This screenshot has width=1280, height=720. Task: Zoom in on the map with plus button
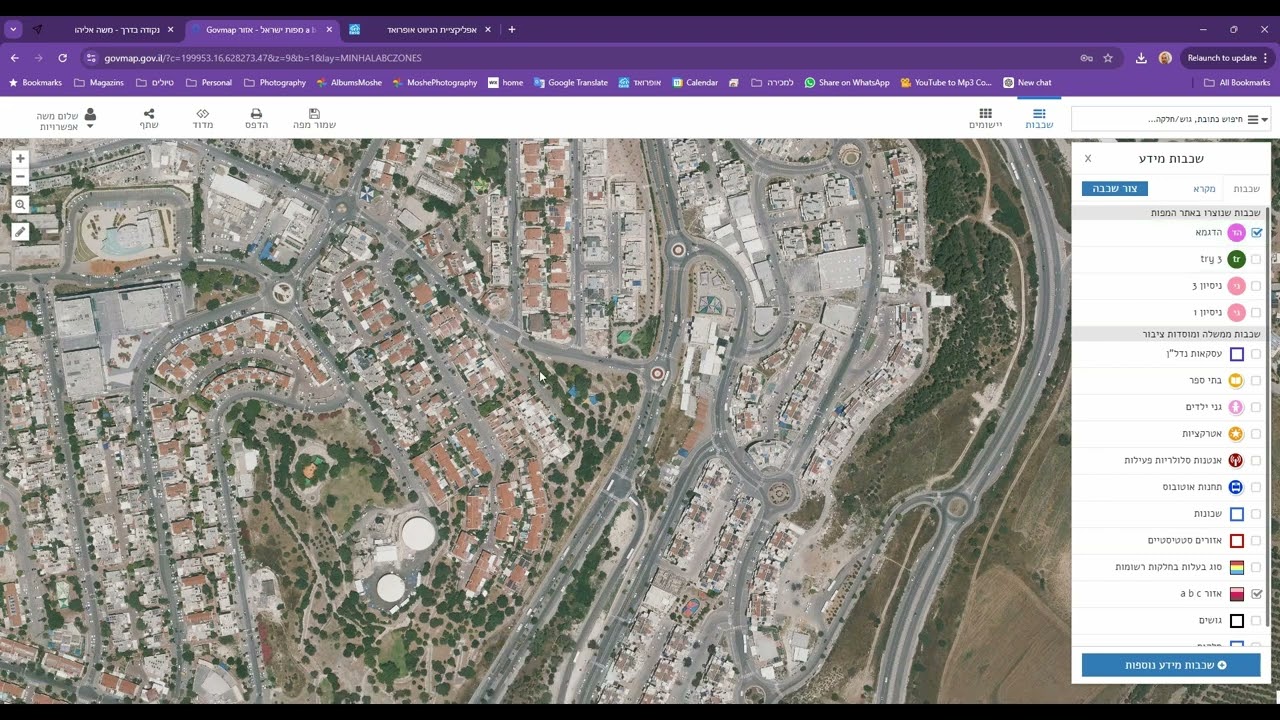(20, 158)
